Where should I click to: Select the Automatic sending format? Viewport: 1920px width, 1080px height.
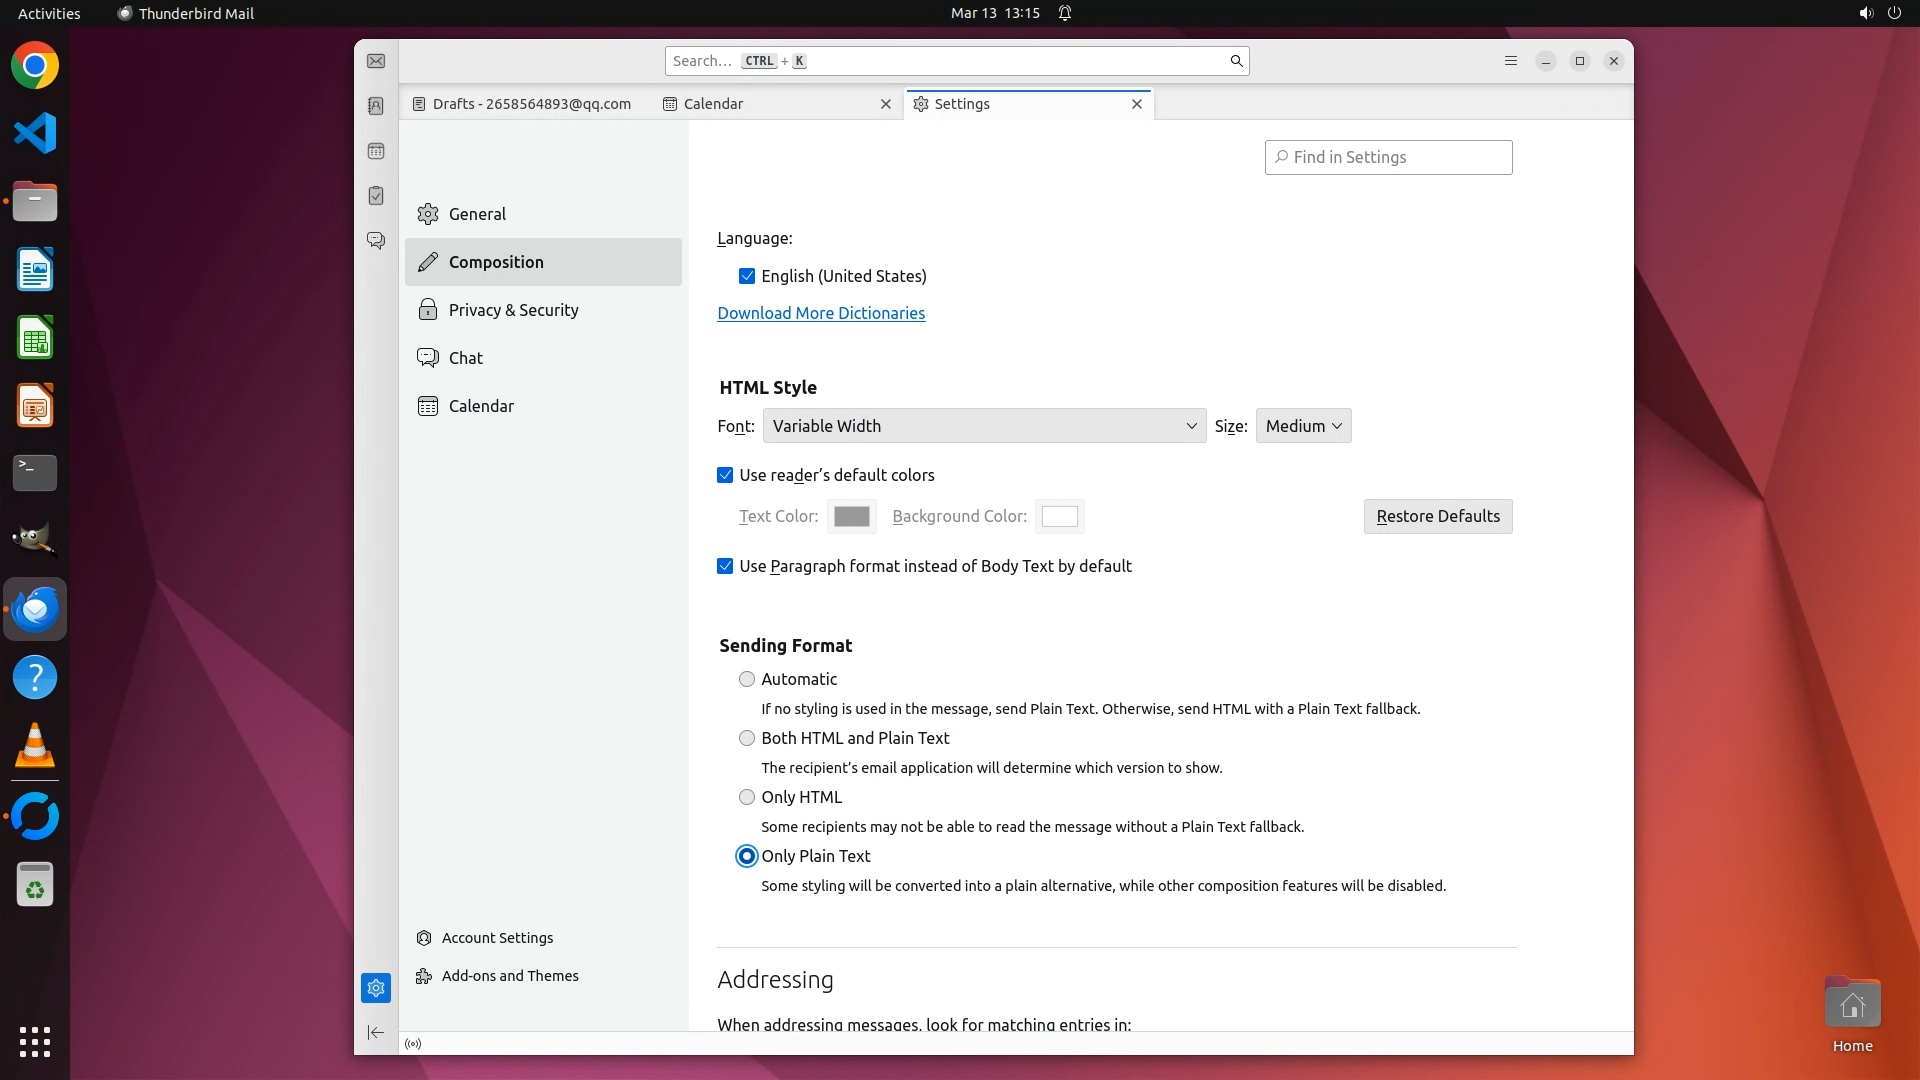click(x=747, y=679)
